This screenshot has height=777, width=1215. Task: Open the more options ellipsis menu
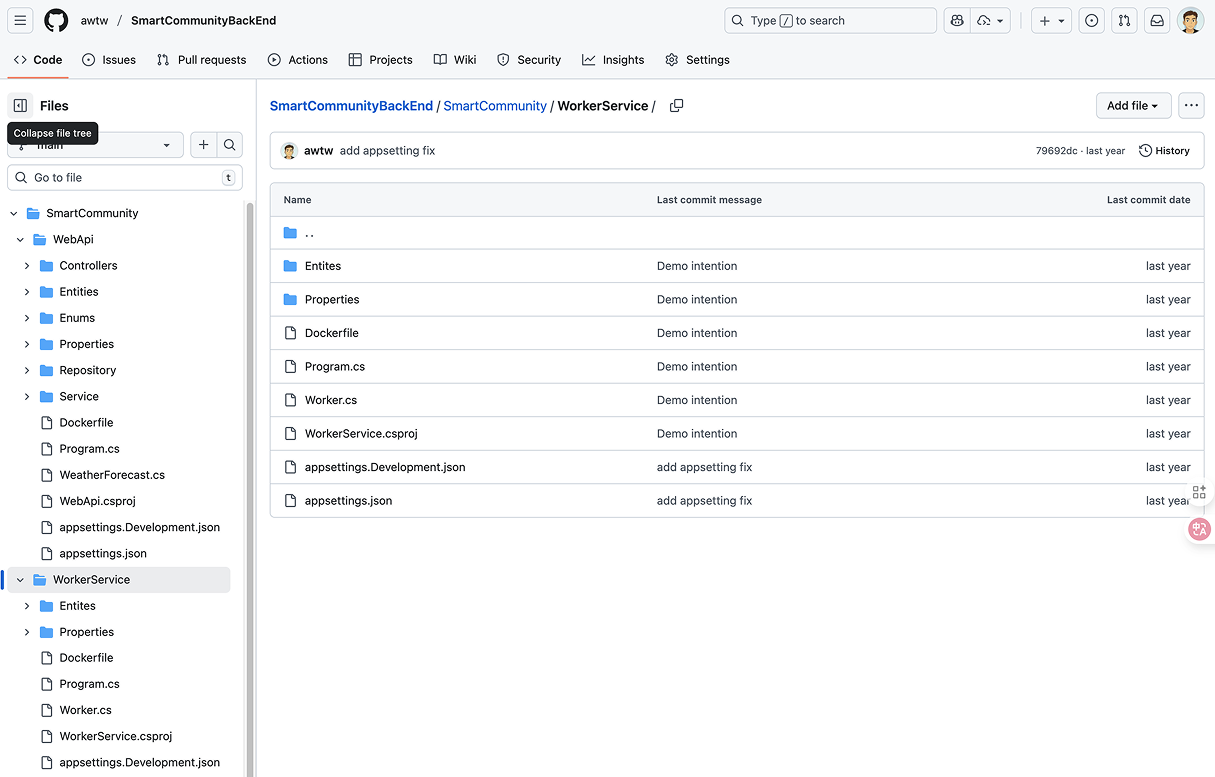1191,105
